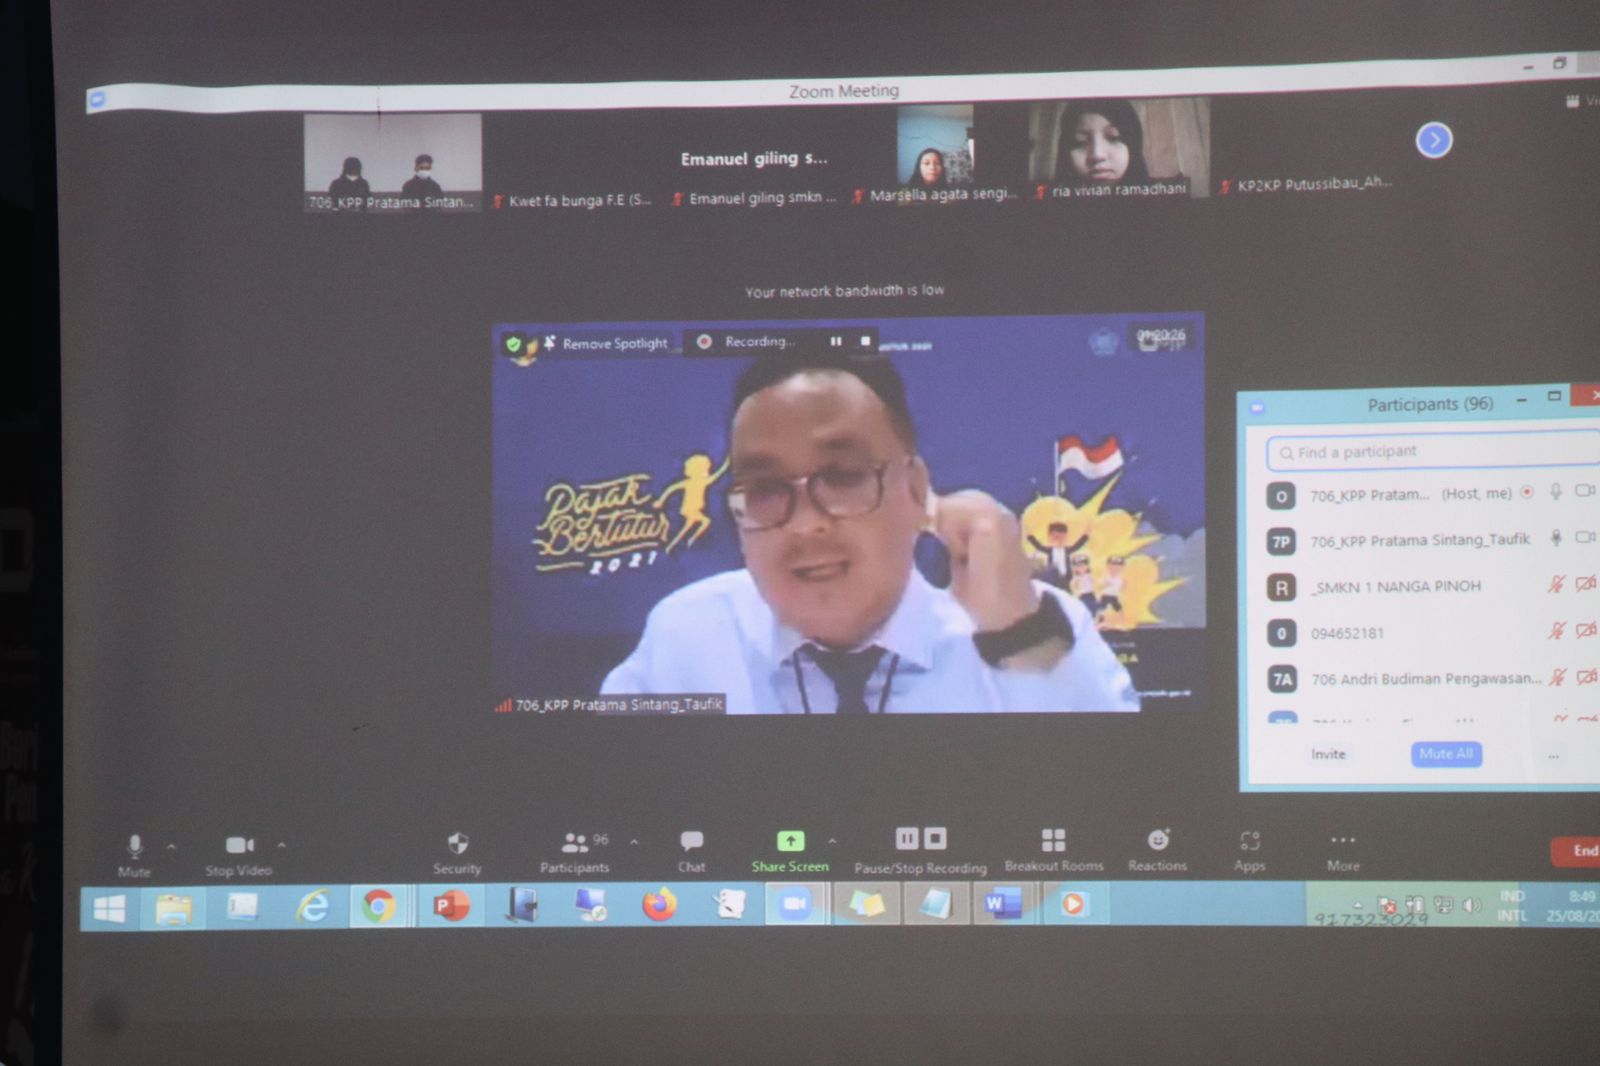The height and width of the screenshot is (1066, 1600).
Task: Click the More options ellipsis in toolbar
Action: tap(1343, 840)
